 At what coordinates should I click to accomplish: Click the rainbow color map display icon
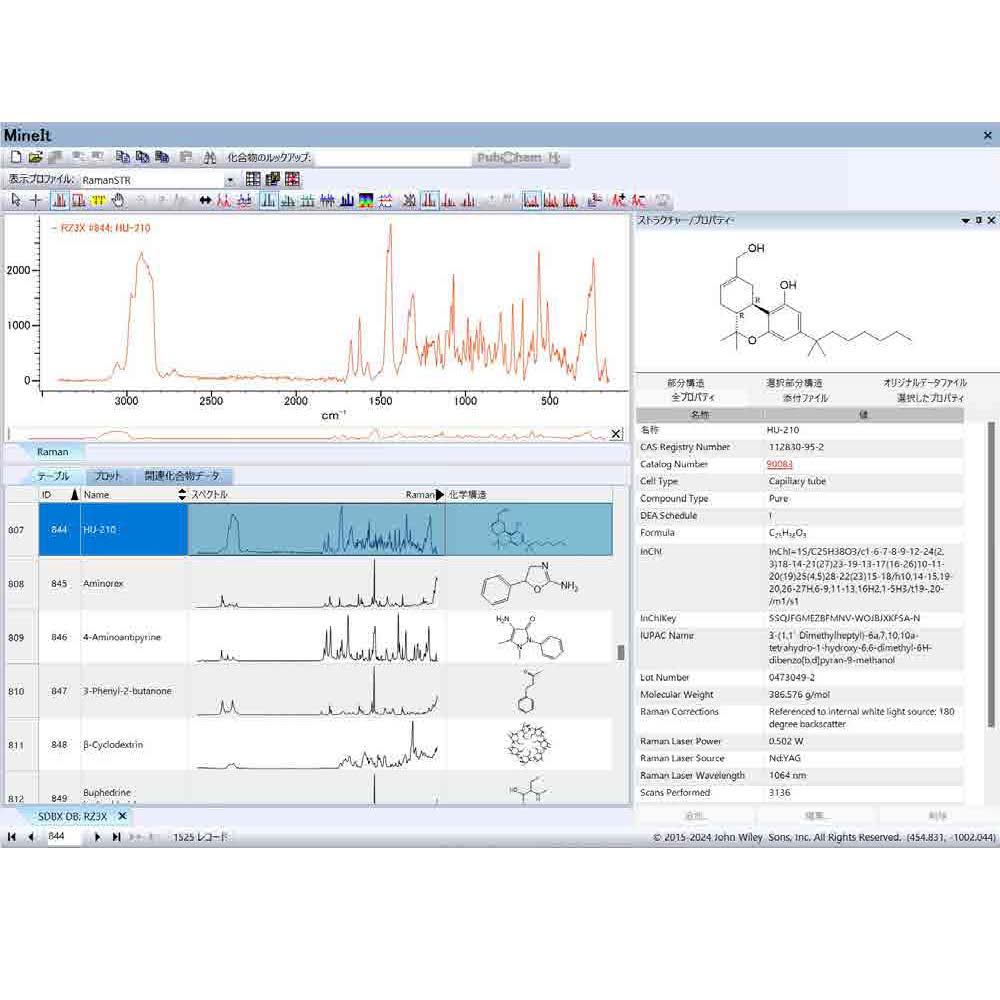366,201
